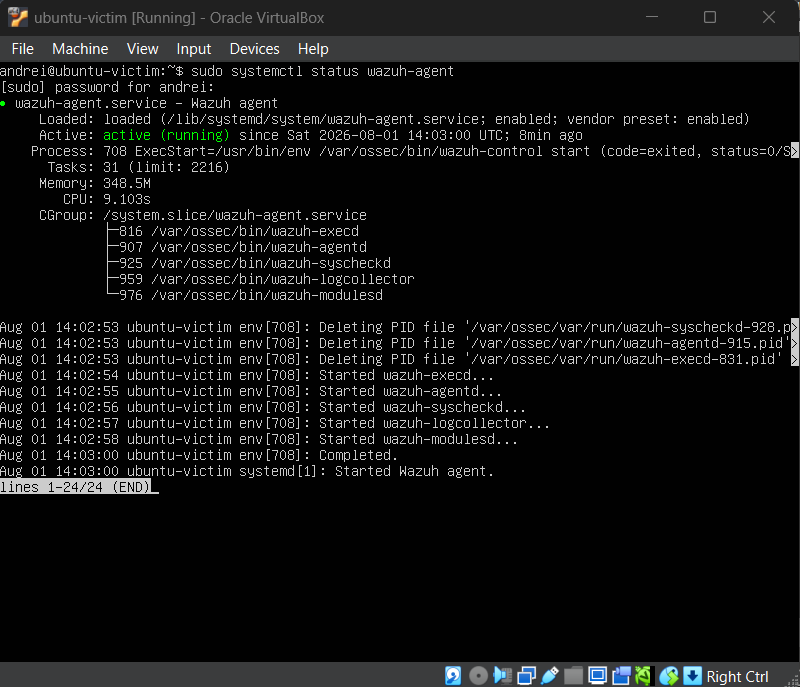Open the Devices menu
The width and height of the screenshot is (800, 687).
click(x=255, y=49)
